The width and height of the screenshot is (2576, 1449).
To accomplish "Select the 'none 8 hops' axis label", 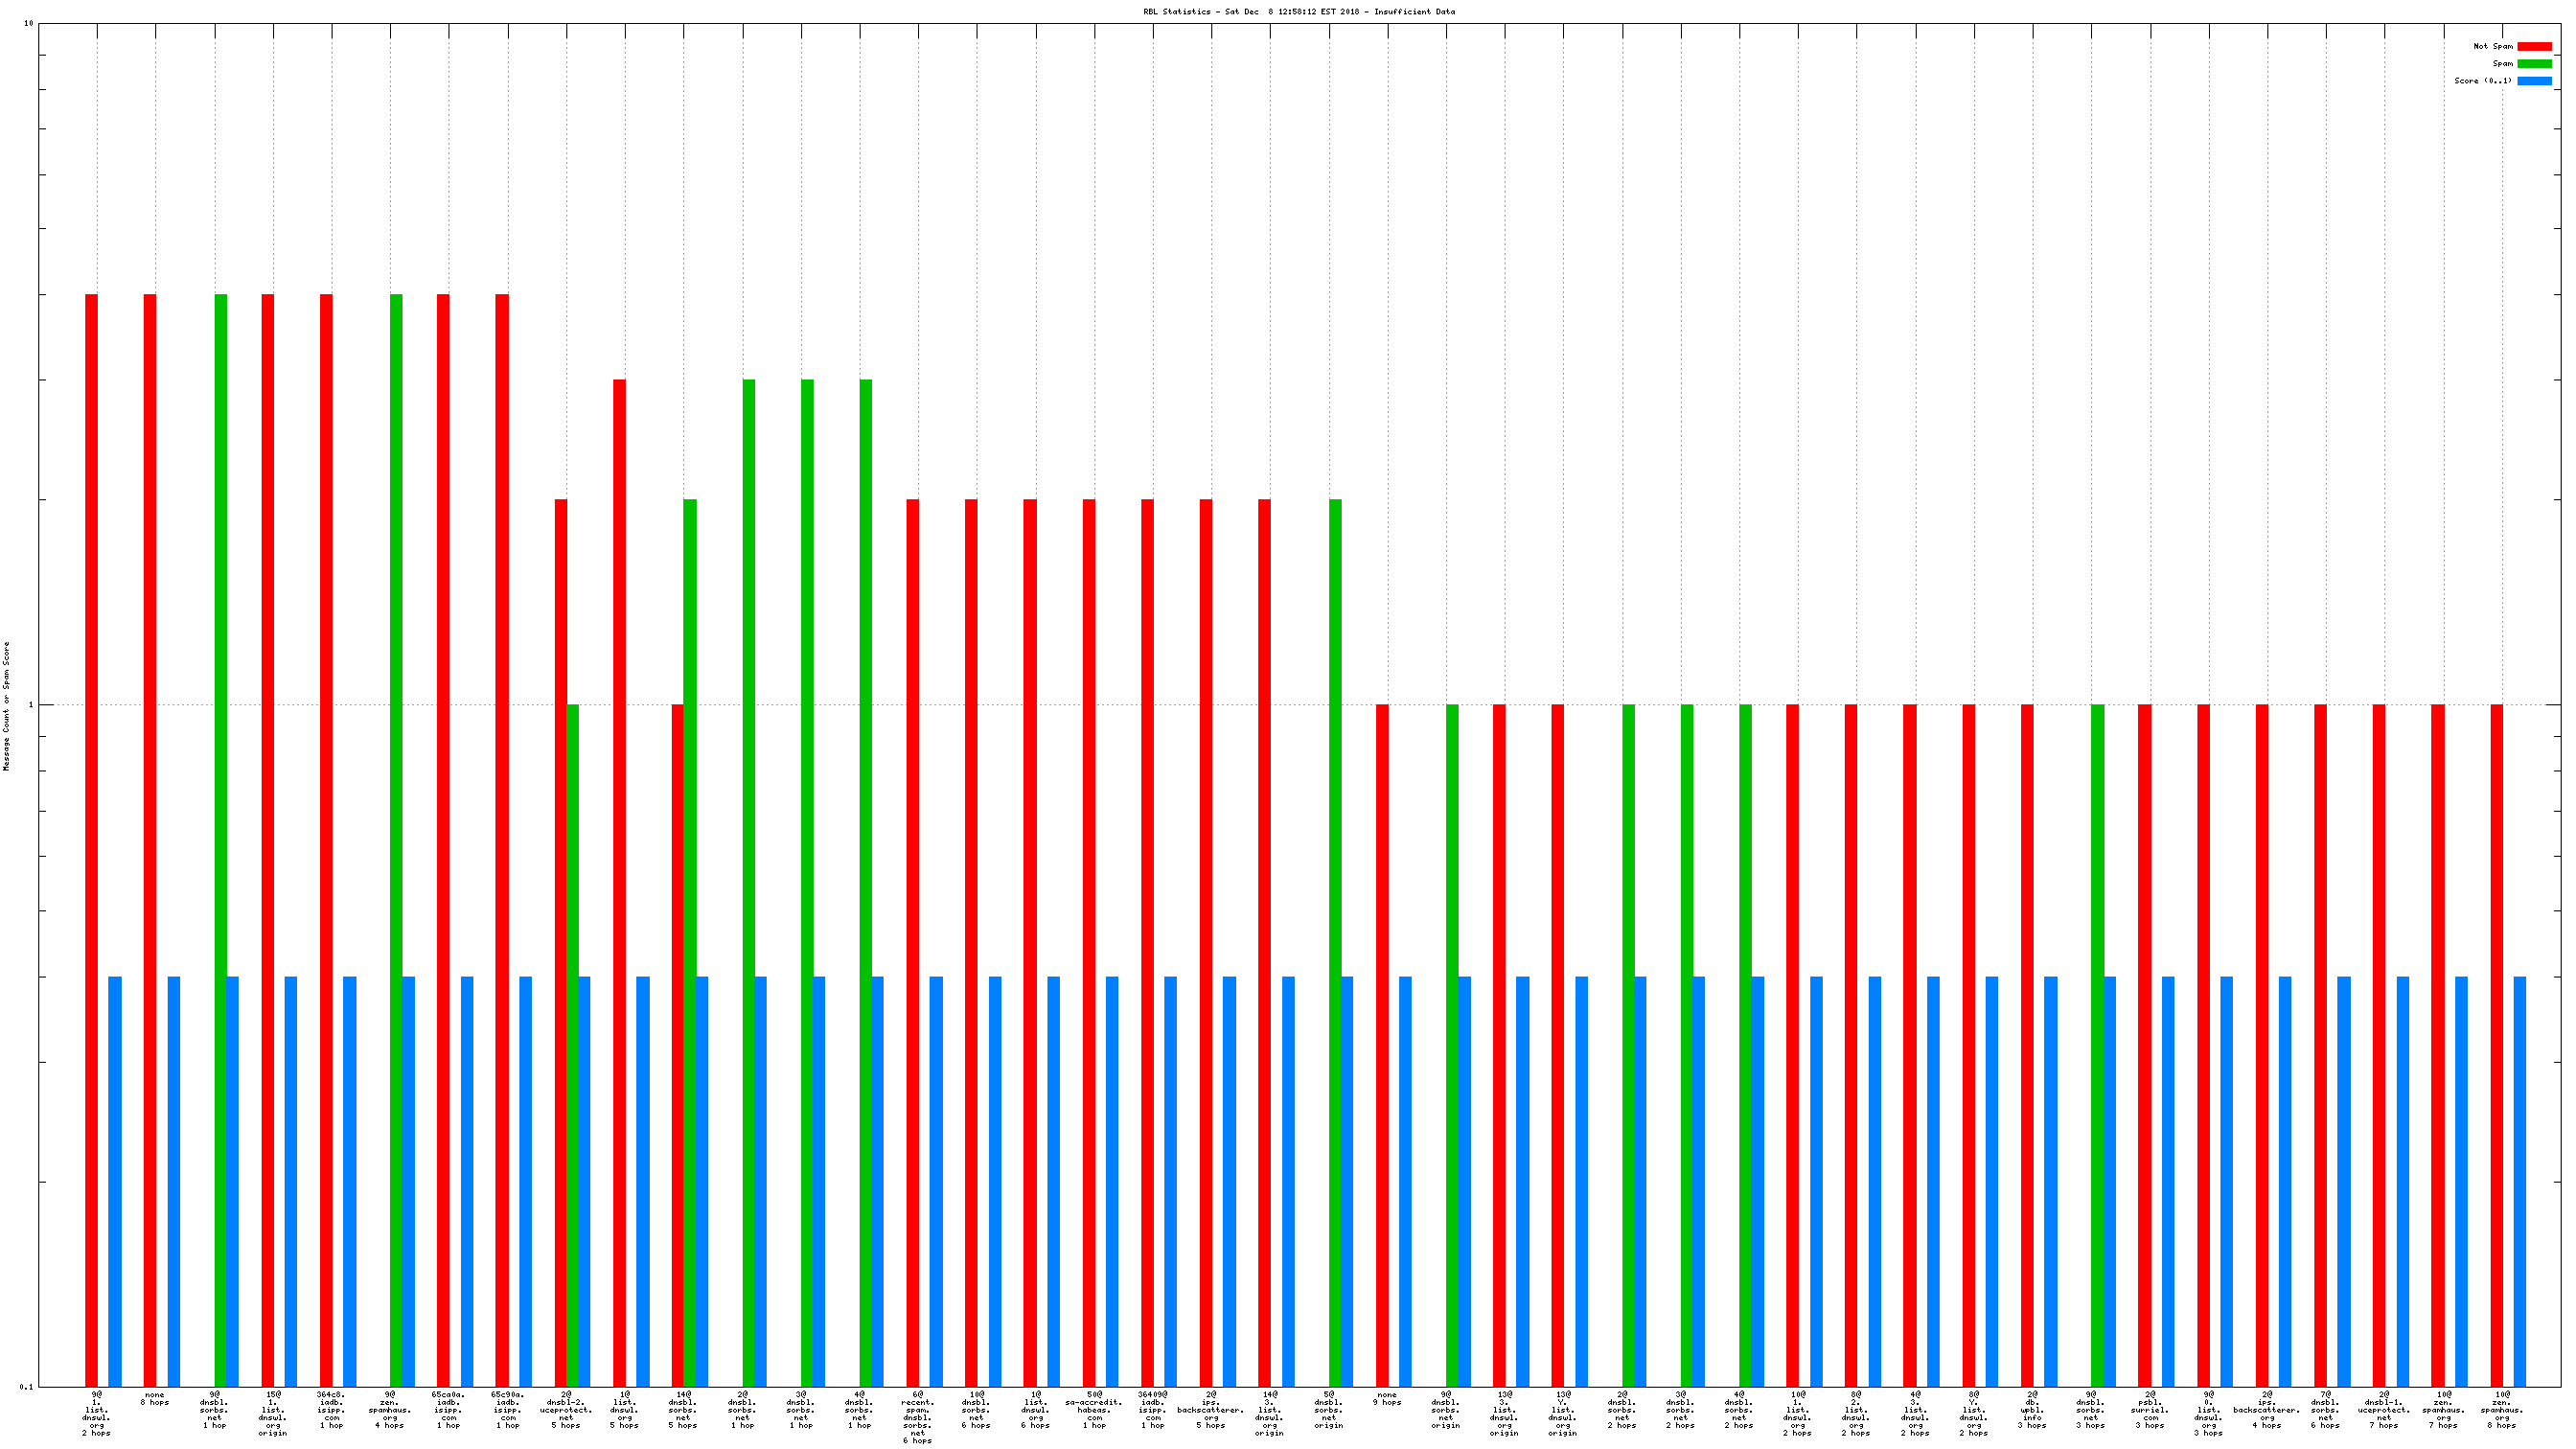I will [155, 1398].
